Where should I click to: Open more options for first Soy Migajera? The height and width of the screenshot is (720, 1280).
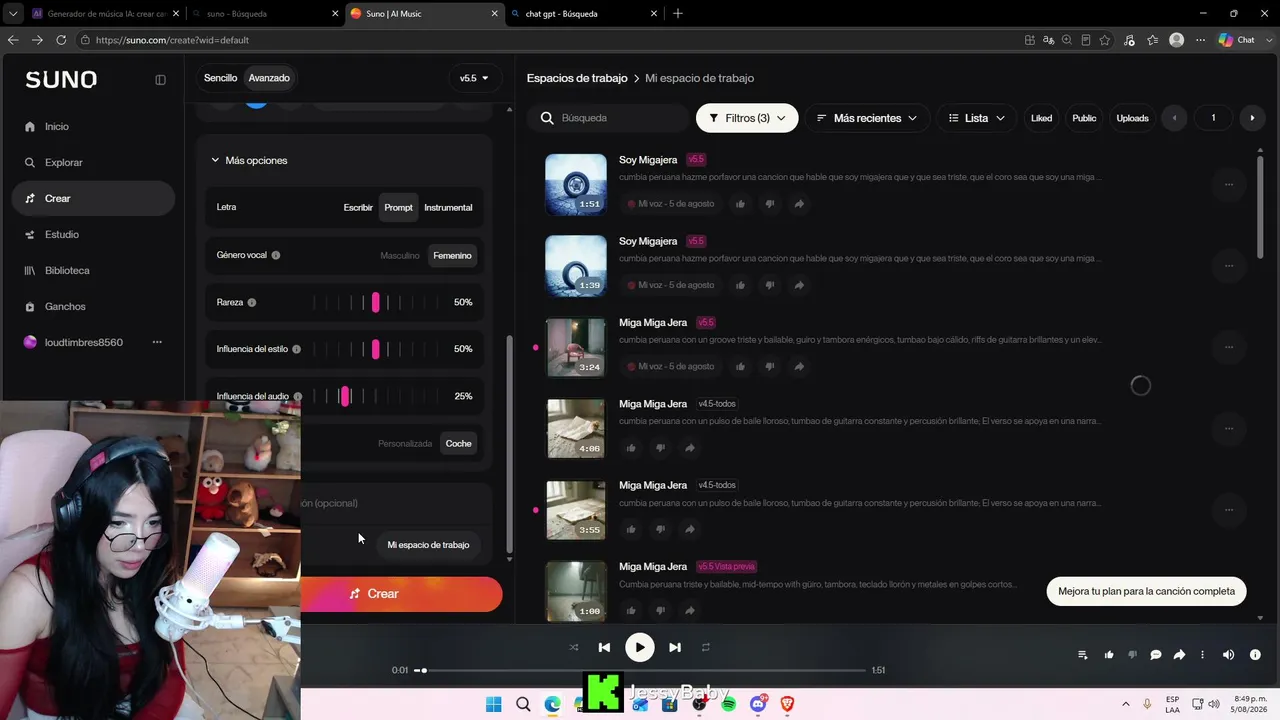tap(1229, 184)
